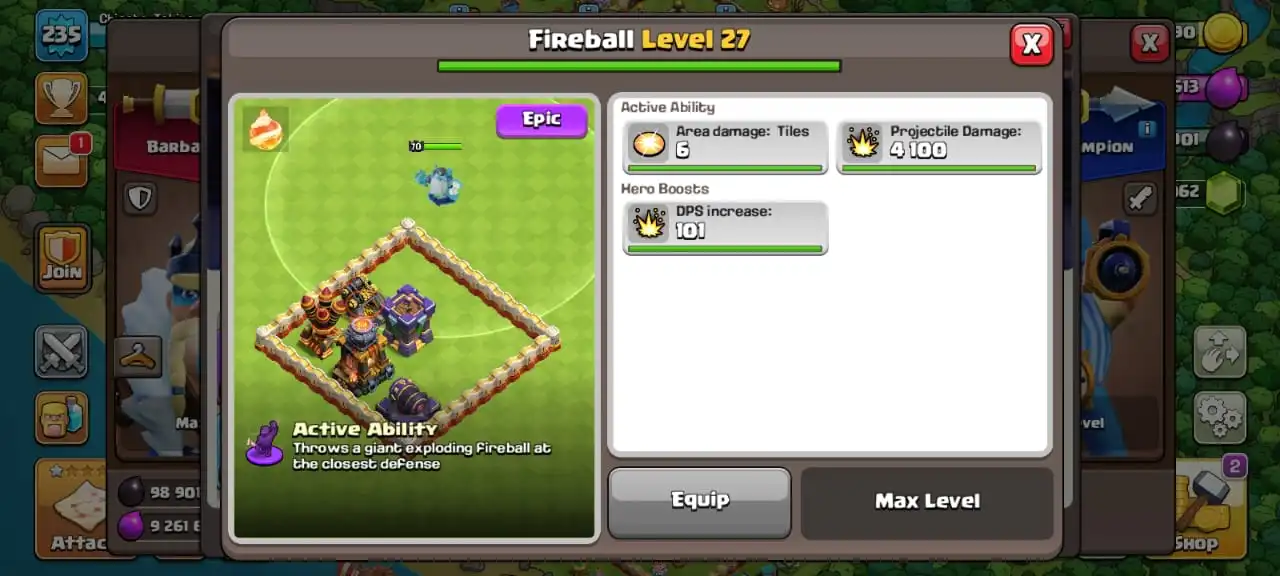The image size is (1280, 576).
Task: Tap the builder villager face icon
Action: (61, 417)
